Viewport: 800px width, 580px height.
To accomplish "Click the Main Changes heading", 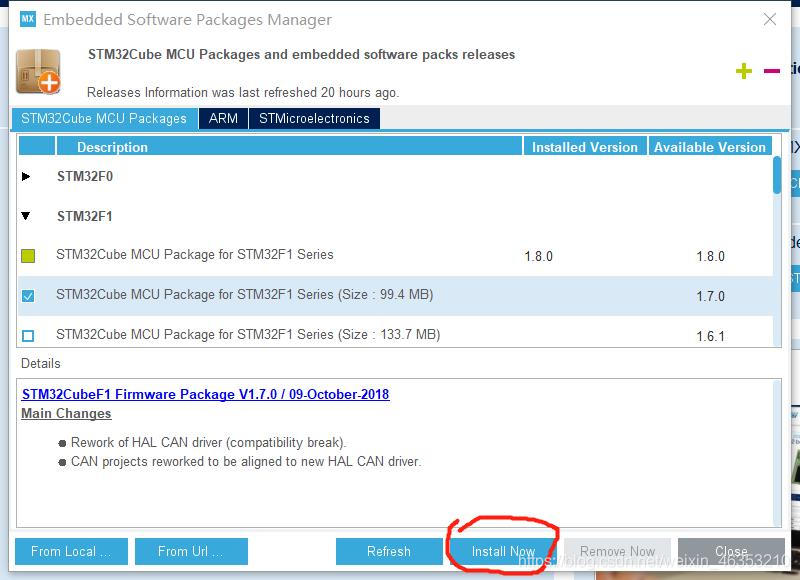I will [x=66, y=413].
